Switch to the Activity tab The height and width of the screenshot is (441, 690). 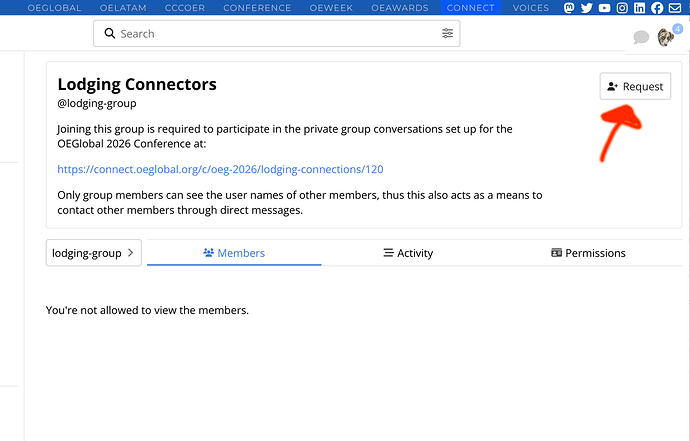point(408,253)
